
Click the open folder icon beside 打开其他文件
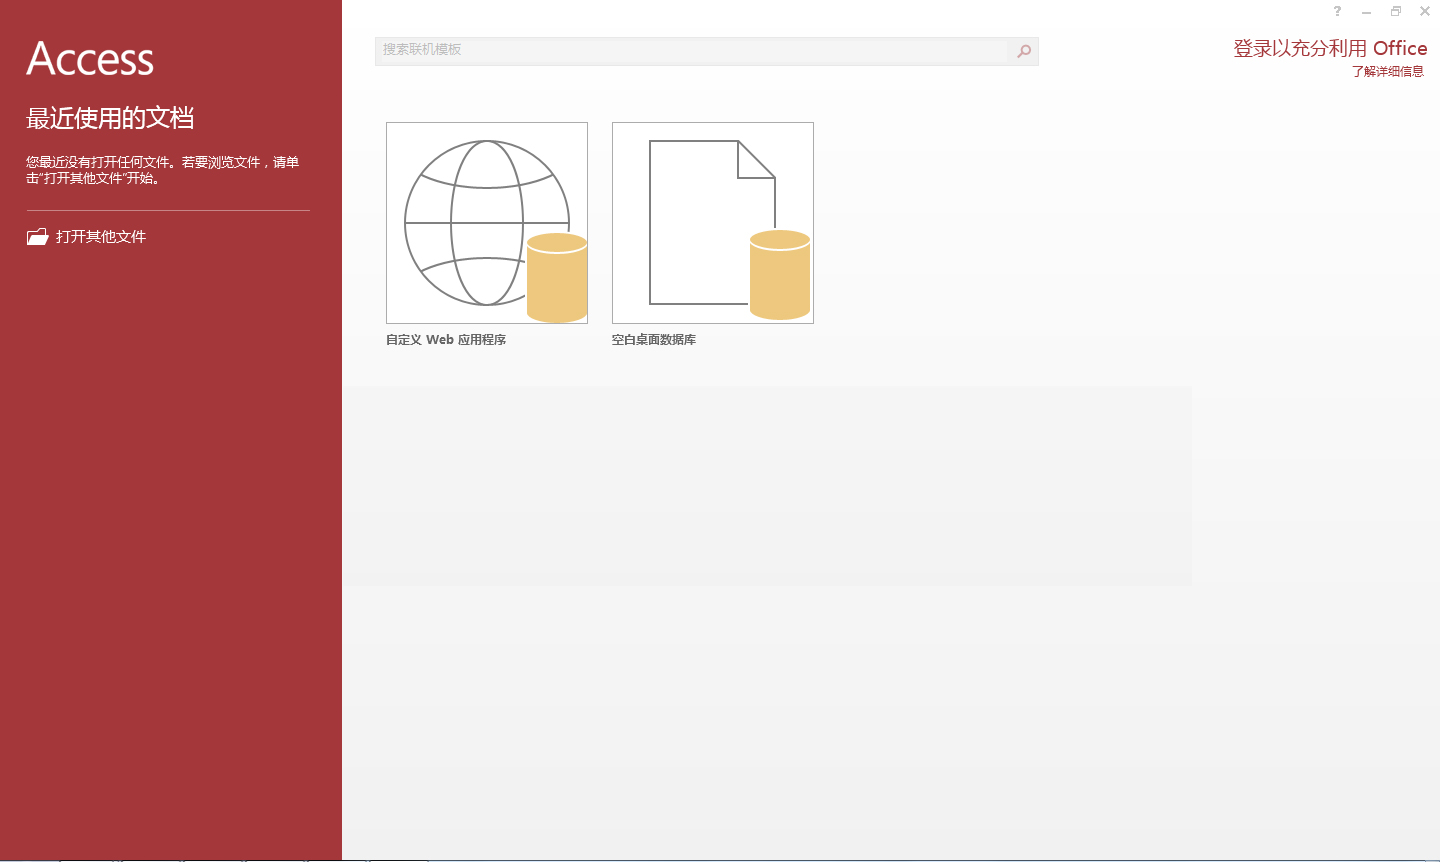click(35, 236)
